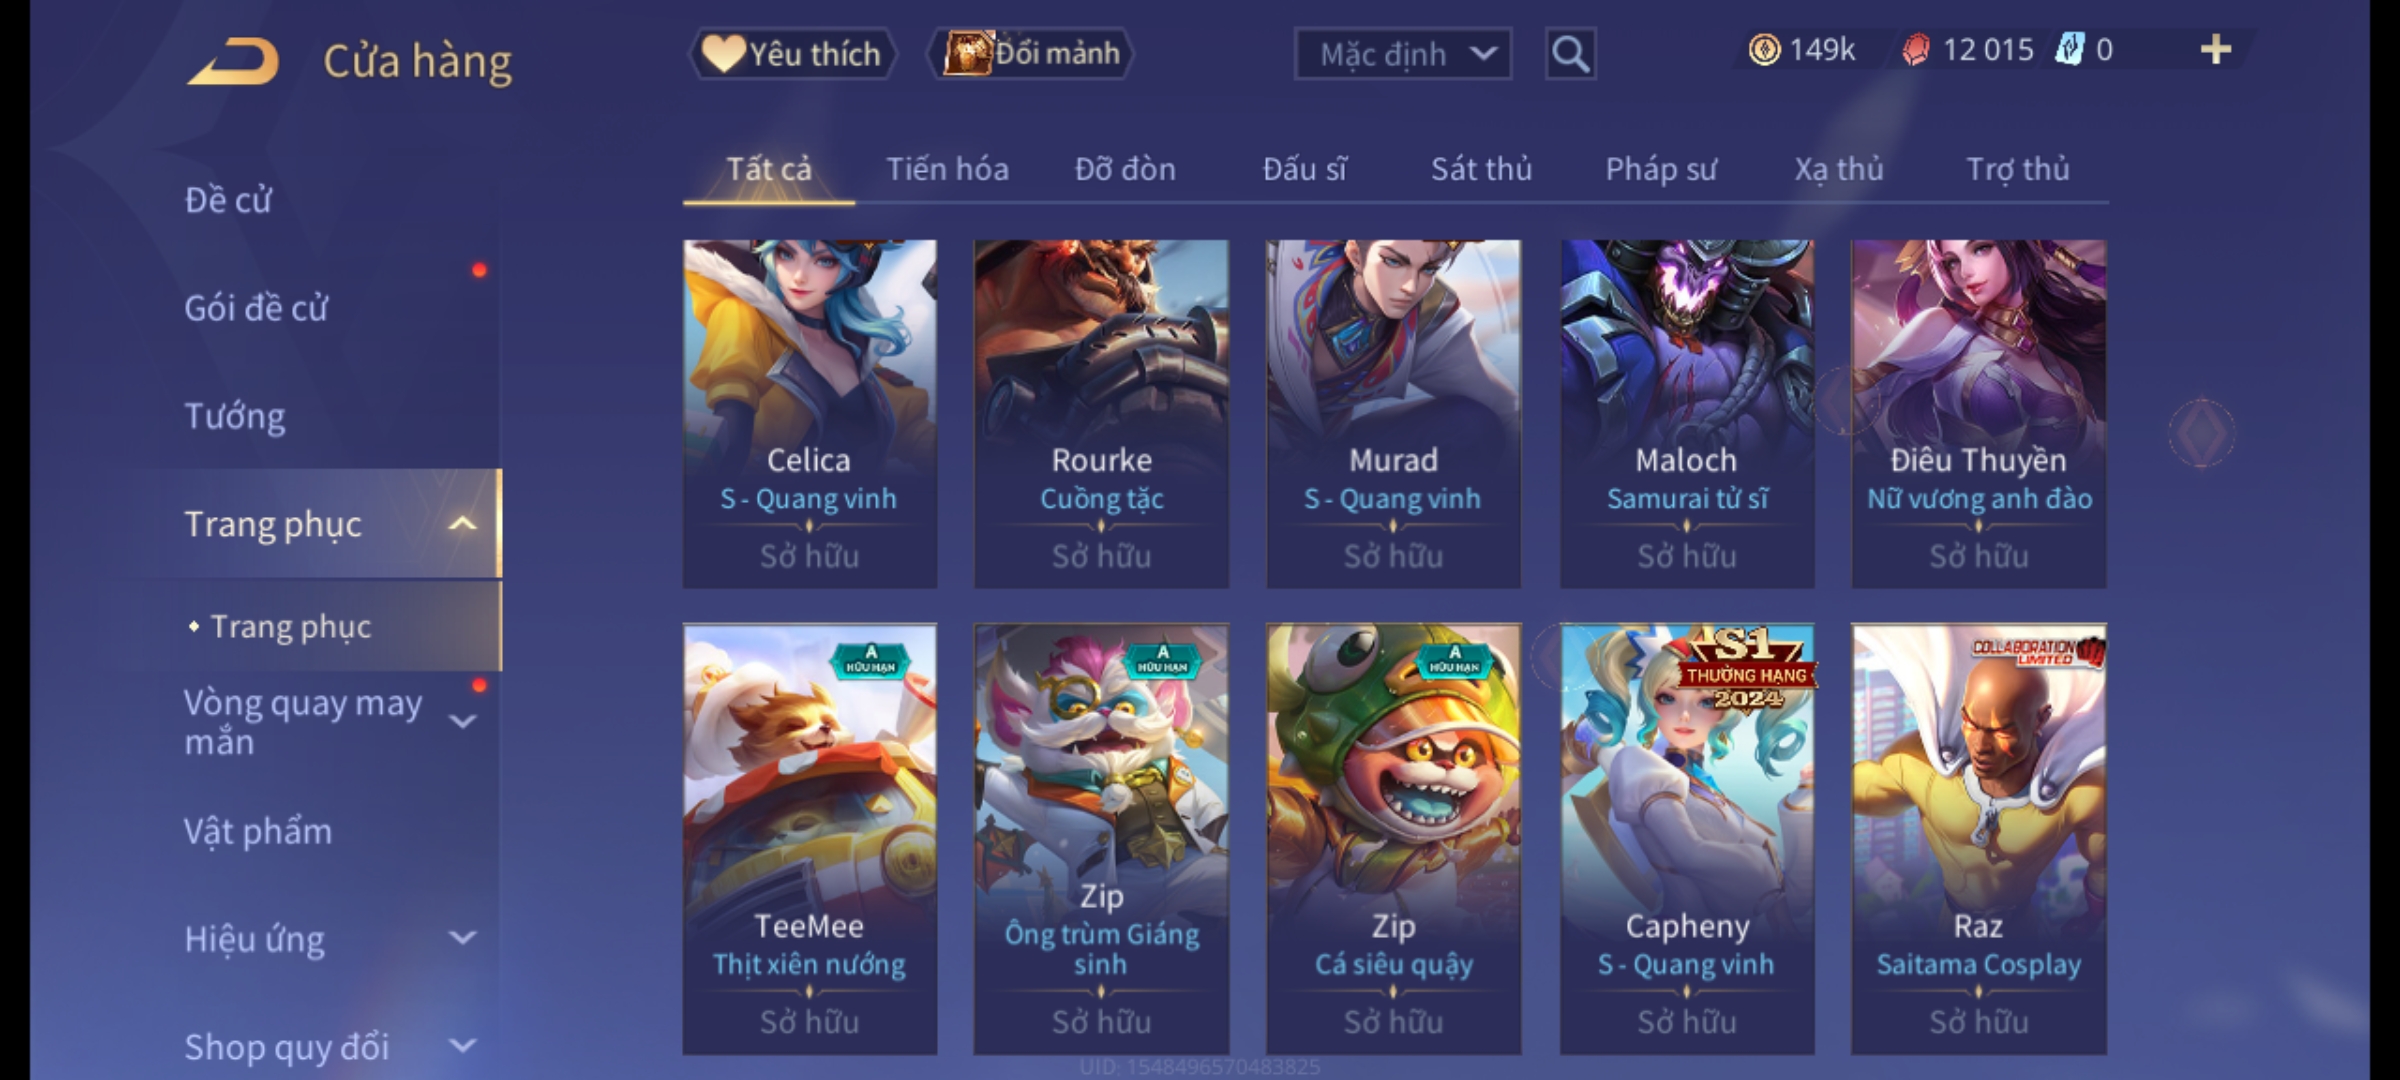Tap the blue ticket currency icon
2400x1080 pixels.
(x=2068, y=50)
